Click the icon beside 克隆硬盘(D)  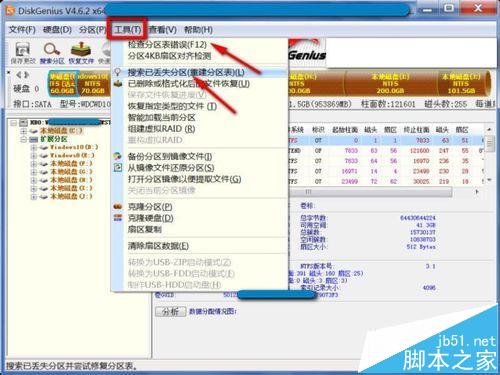point(117,218)
